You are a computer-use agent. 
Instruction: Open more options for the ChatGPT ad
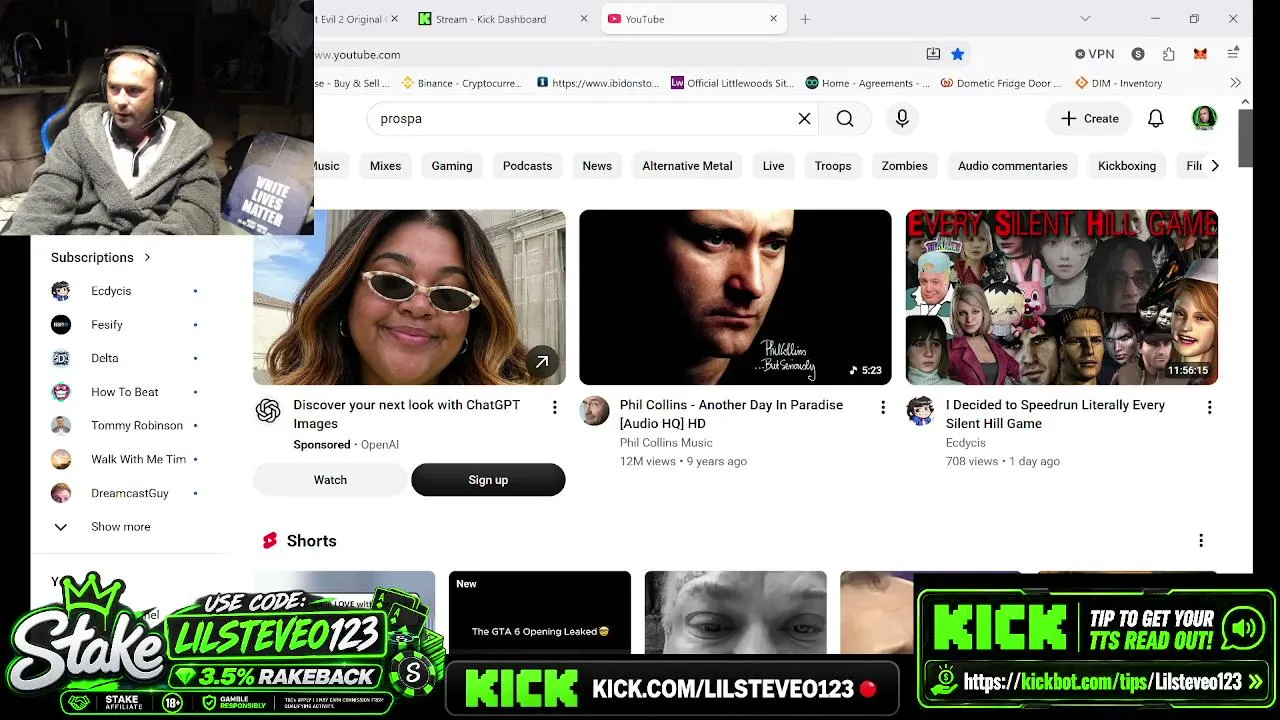pyautogui.click(x=555, y=407)
